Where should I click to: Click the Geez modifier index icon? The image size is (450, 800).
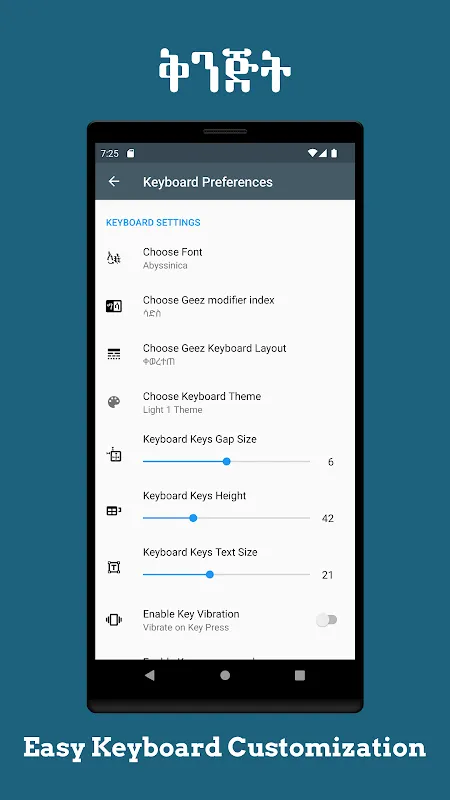pos(114,307)
